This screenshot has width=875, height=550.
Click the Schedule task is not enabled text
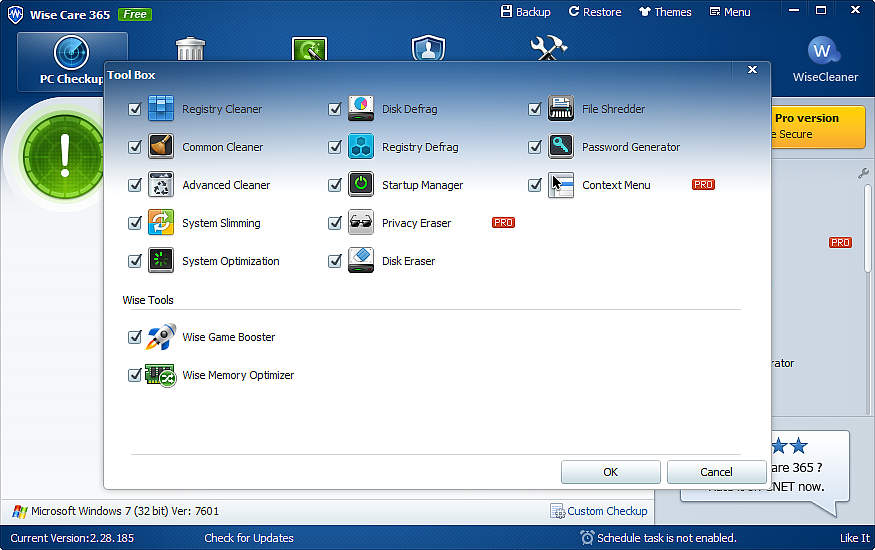[667, 538]
